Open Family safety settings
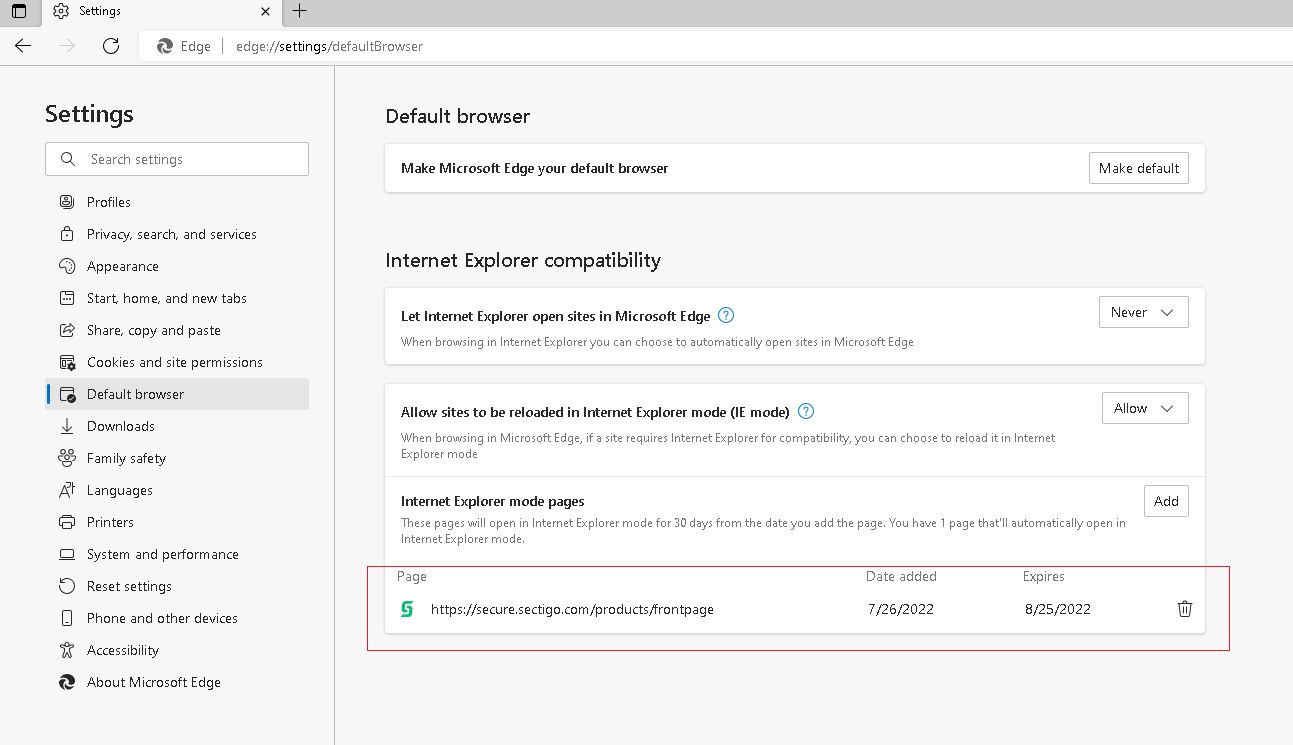The image size is (1293, 745). [x=177, y=458]
